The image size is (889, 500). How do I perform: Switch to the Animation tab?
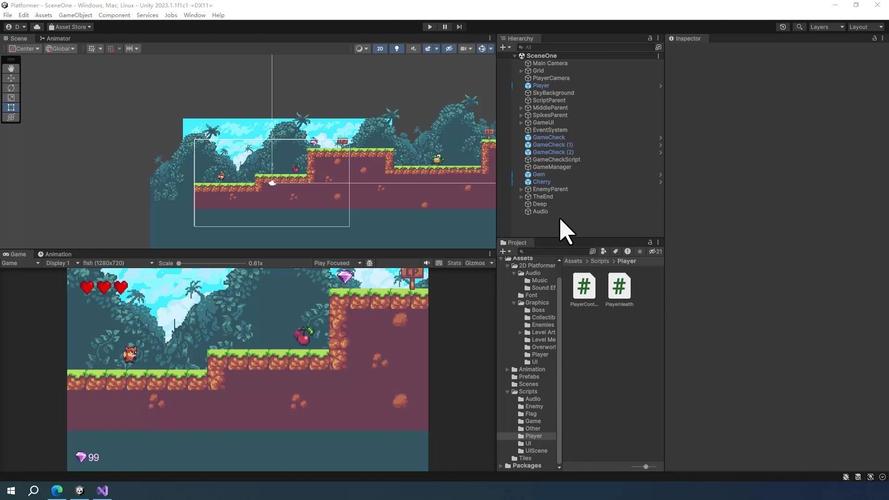(54, 254)
